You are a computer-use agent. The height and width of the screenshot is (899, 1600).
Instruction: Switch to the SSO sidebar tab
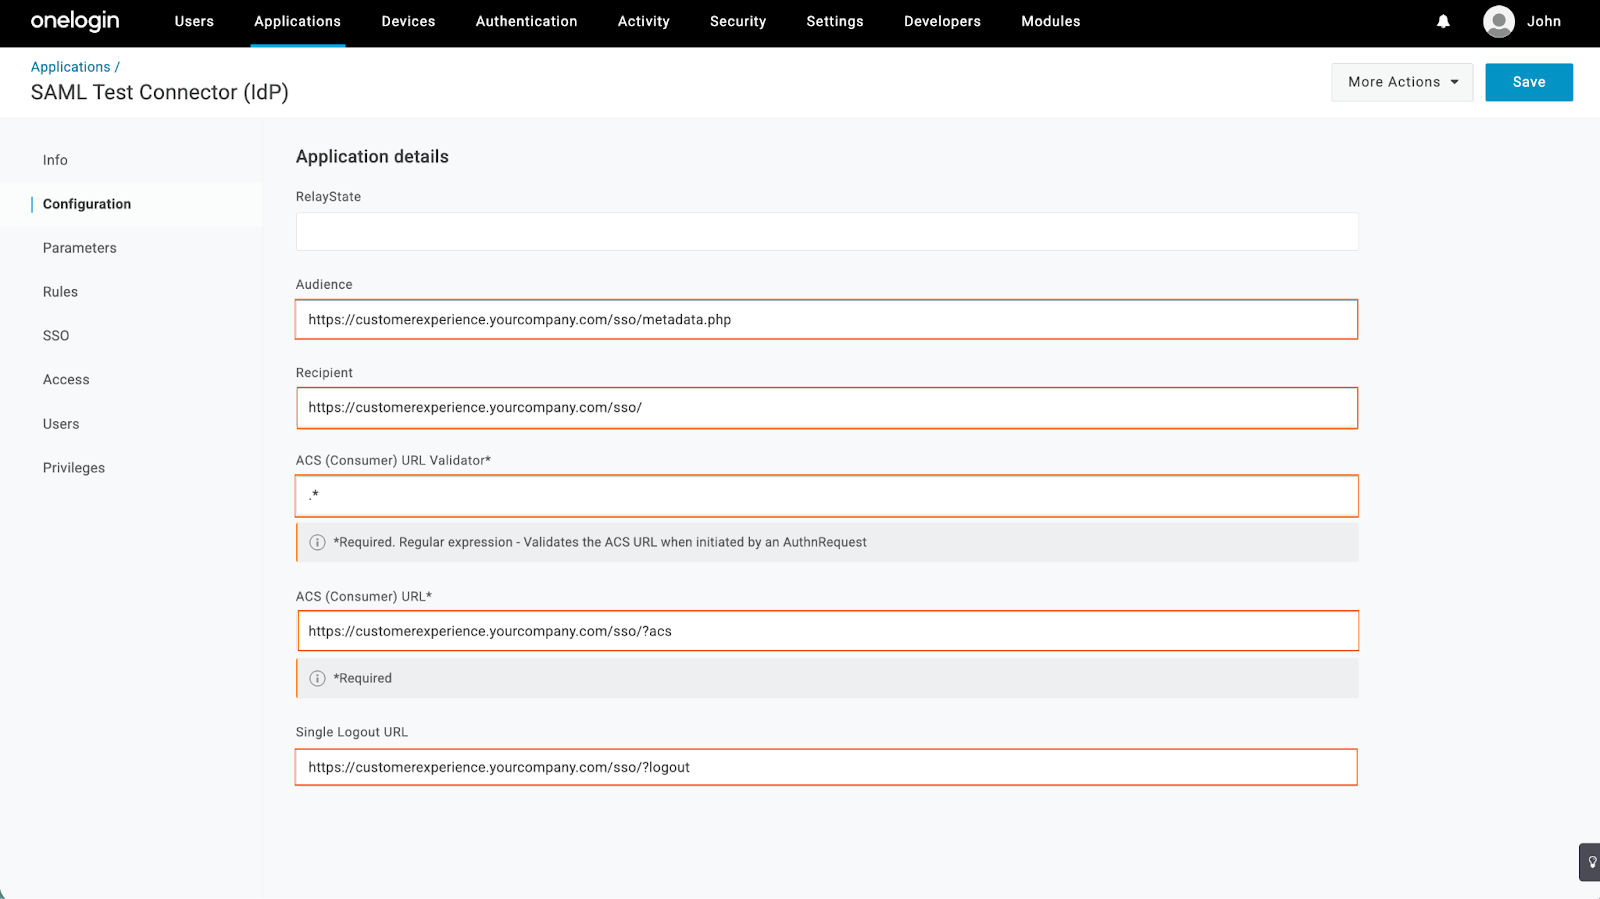56,336
